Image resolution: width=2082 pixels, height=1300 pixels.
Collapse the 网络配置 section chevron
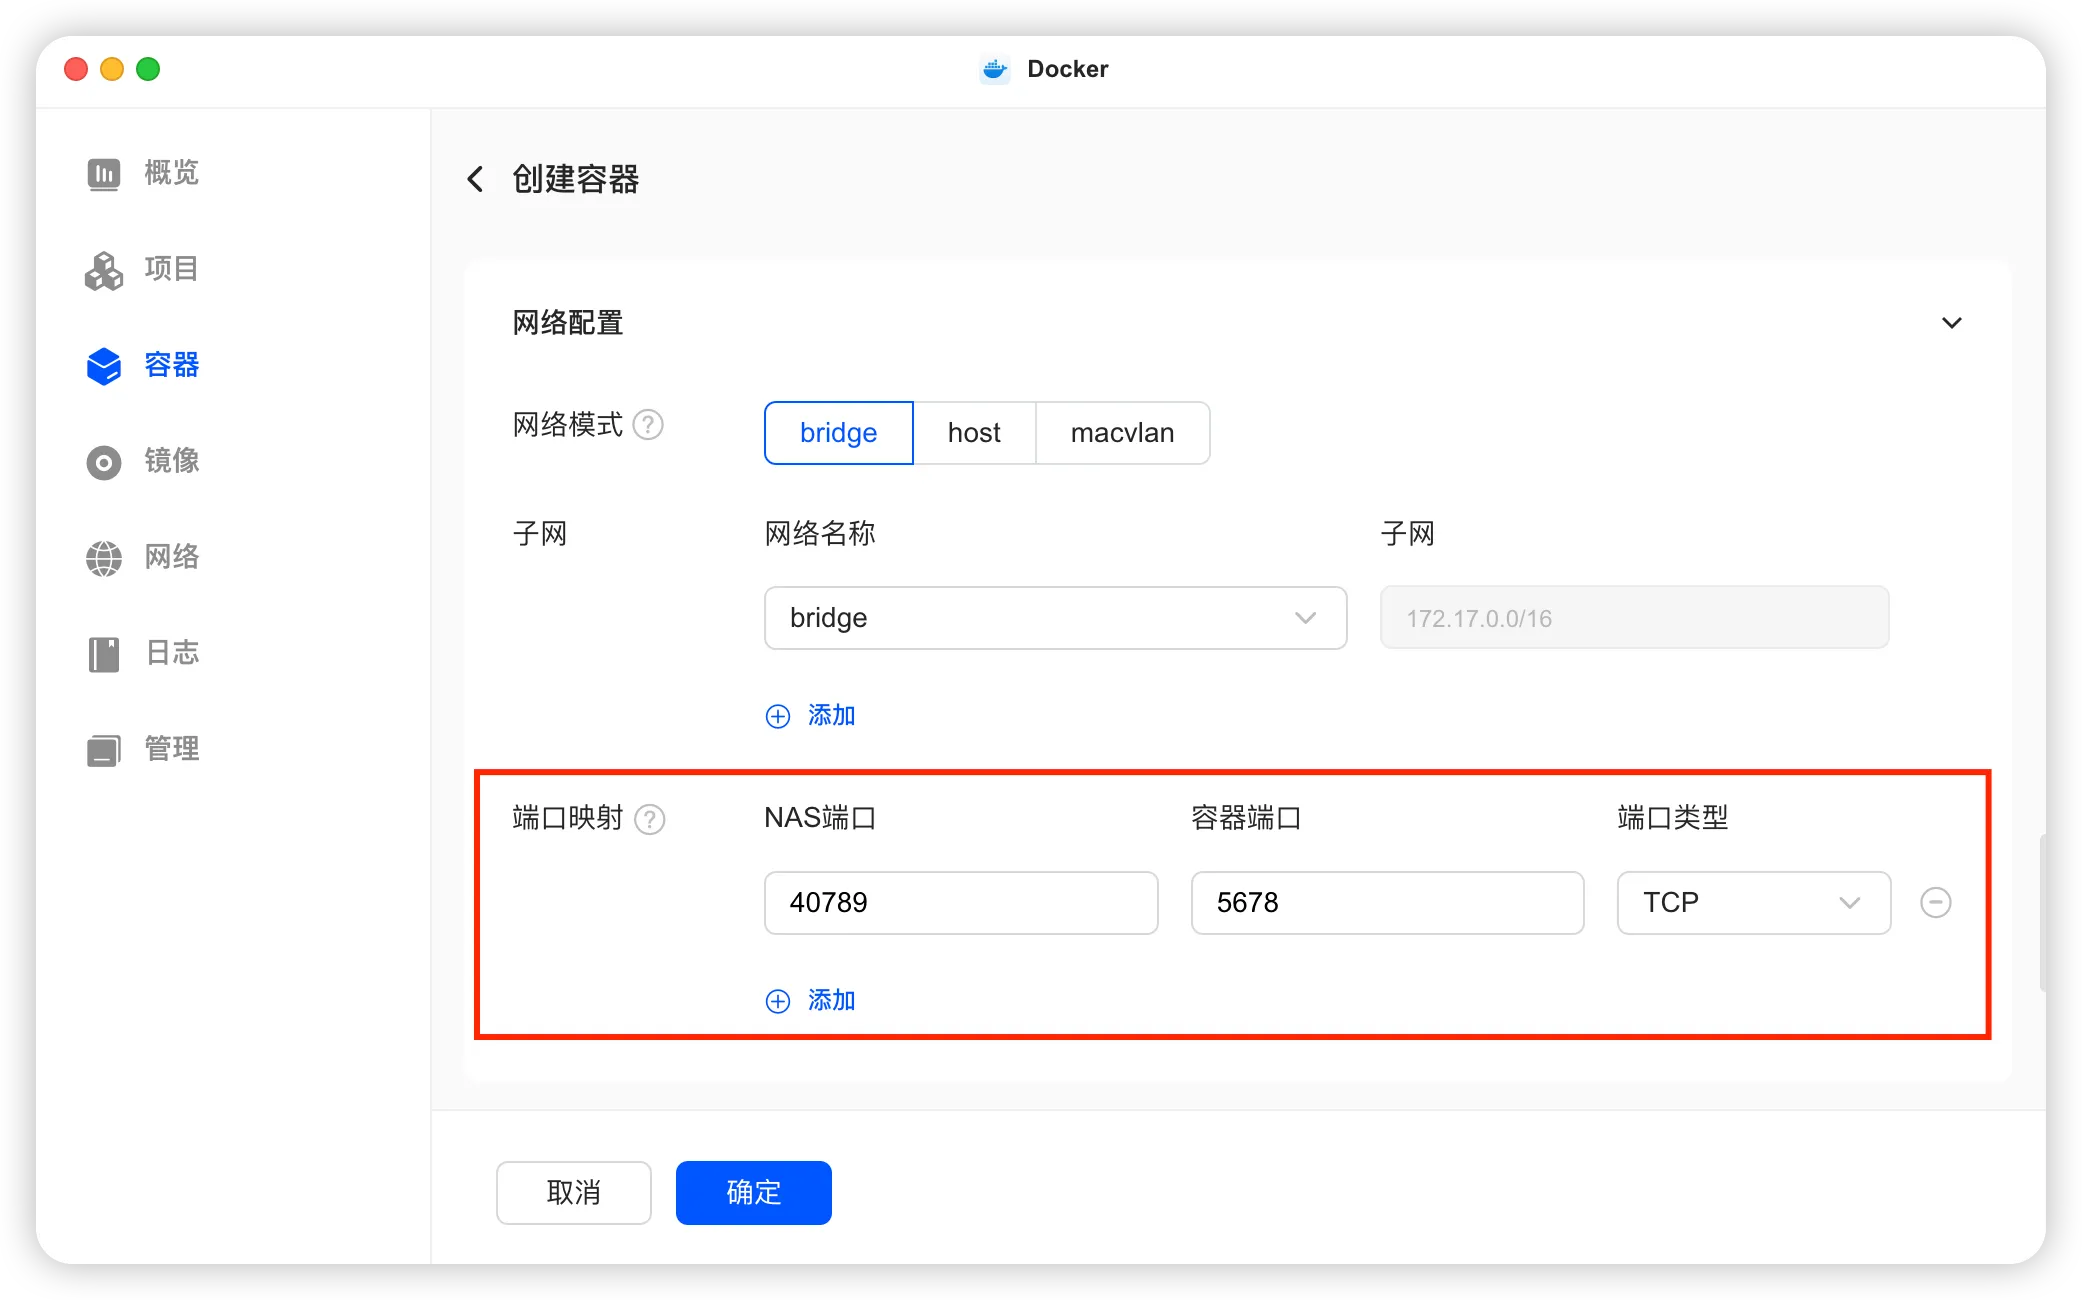pos(1952,323)
